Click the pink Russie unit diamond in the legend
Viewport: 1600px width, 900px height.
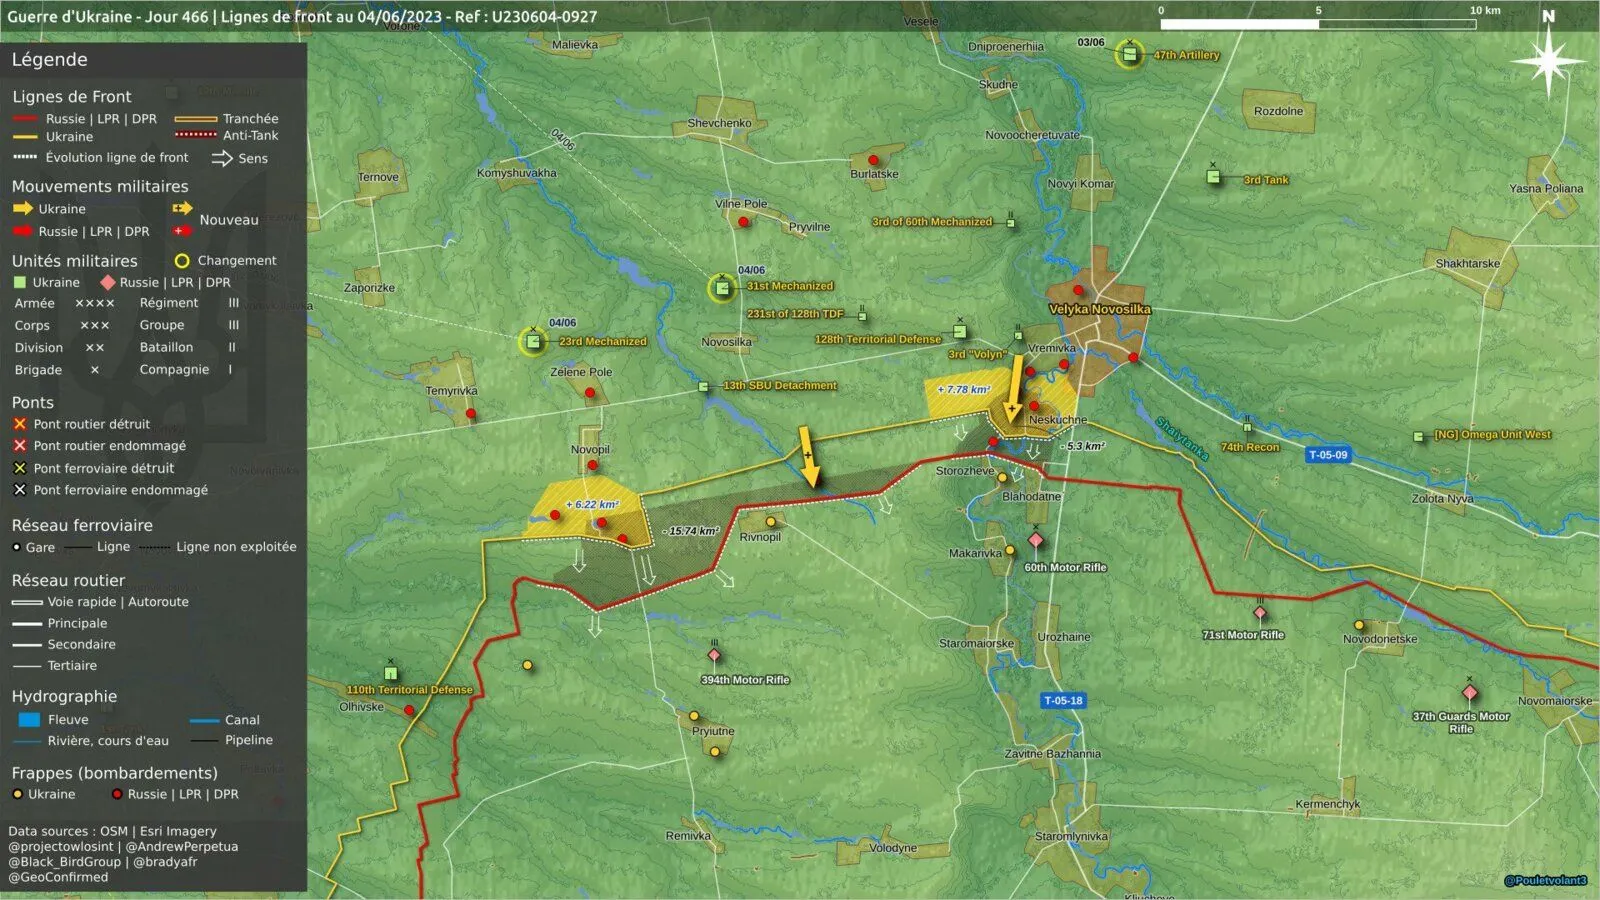pos(108,282)
